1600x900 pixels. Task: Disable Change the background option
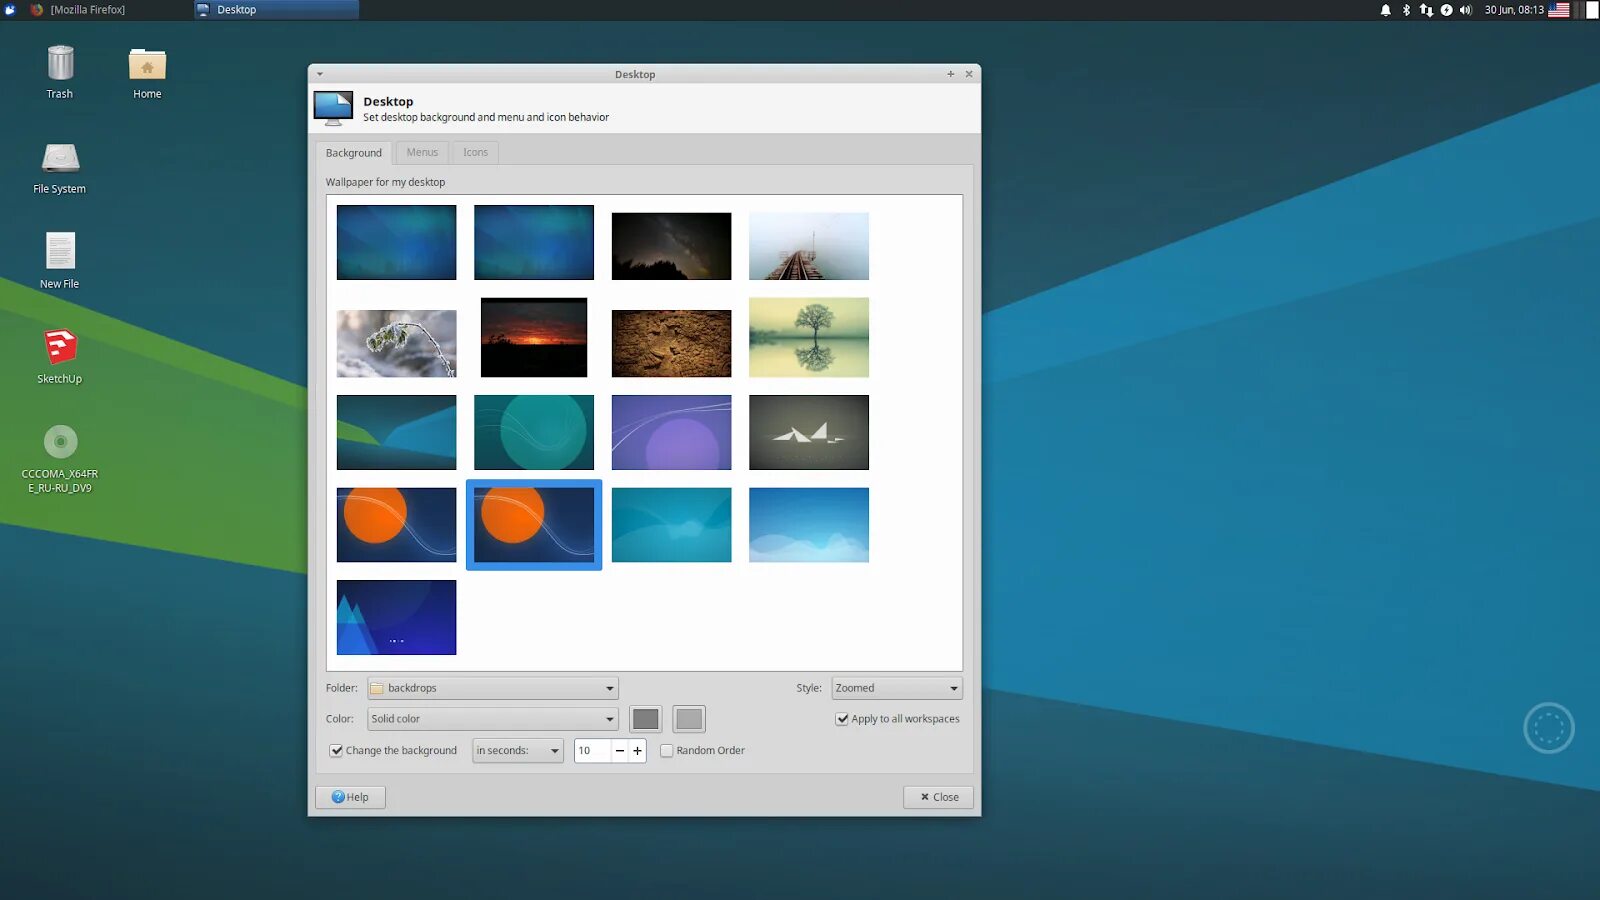336,750
